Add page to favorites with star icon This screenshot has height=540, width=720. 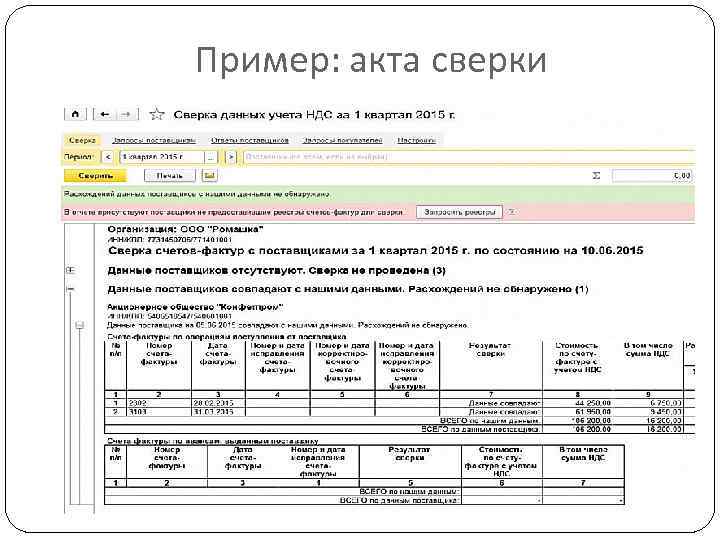(x=157, y=114)
